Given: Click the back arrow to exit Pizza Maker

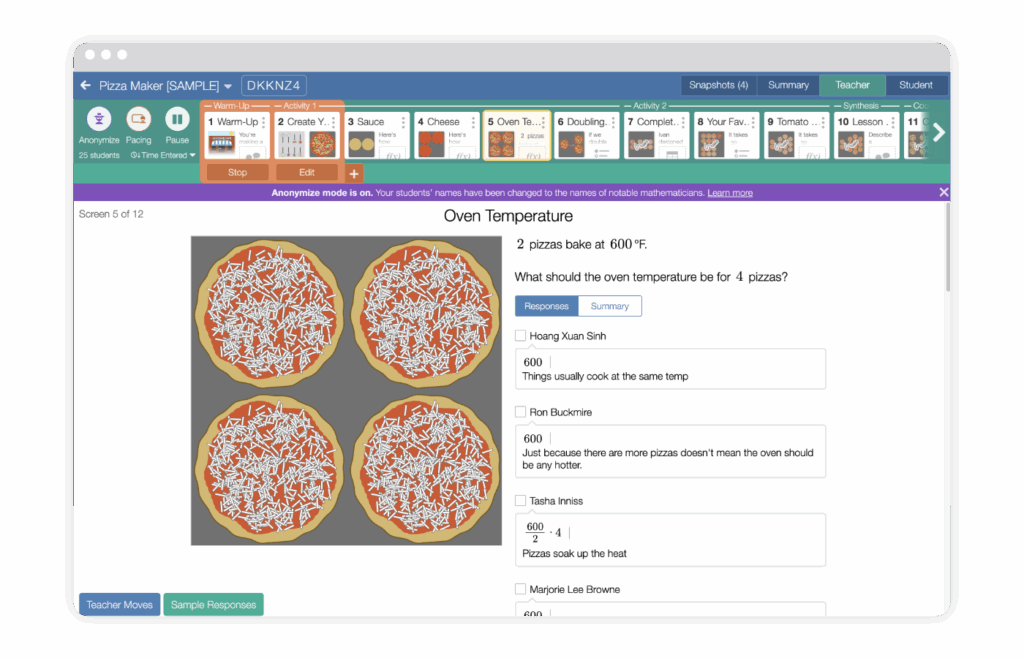Looking at the screenshot, I should [84, 85].
